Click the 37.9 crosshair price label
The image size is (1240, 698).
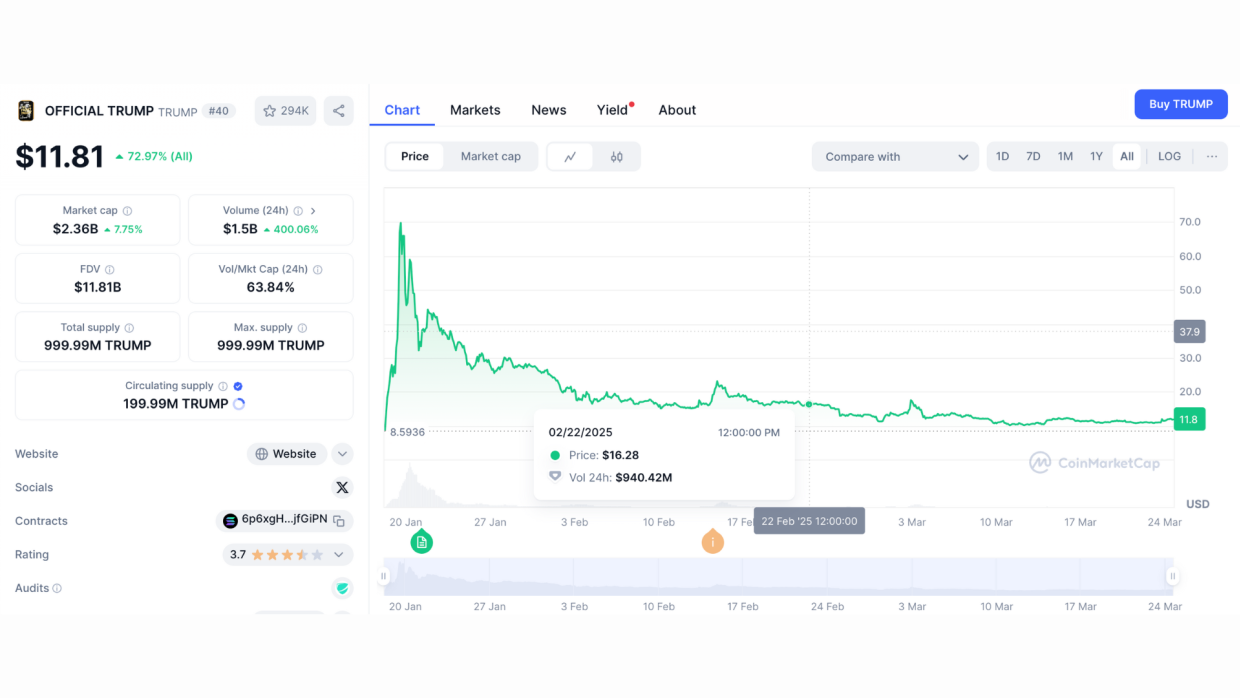[x=1189, y=331]
